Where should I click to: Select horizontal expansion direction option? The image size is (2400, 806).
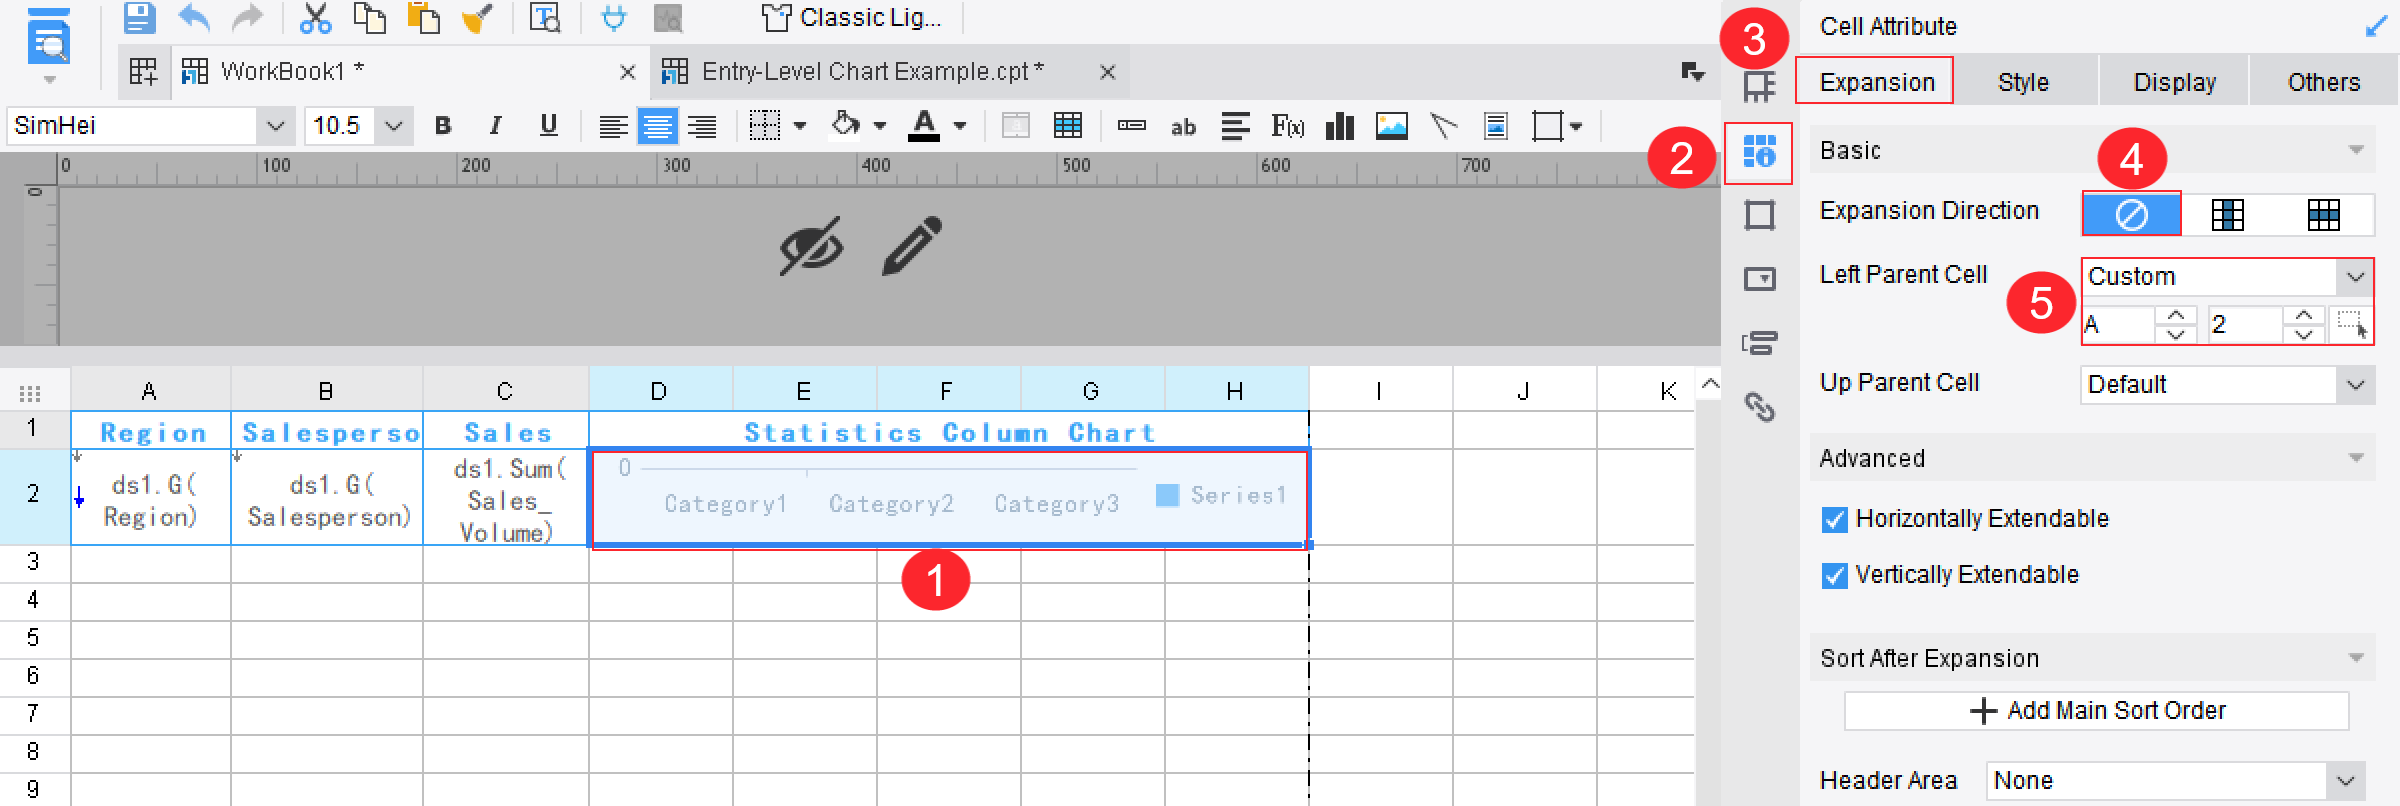(x=2323, y=214)
